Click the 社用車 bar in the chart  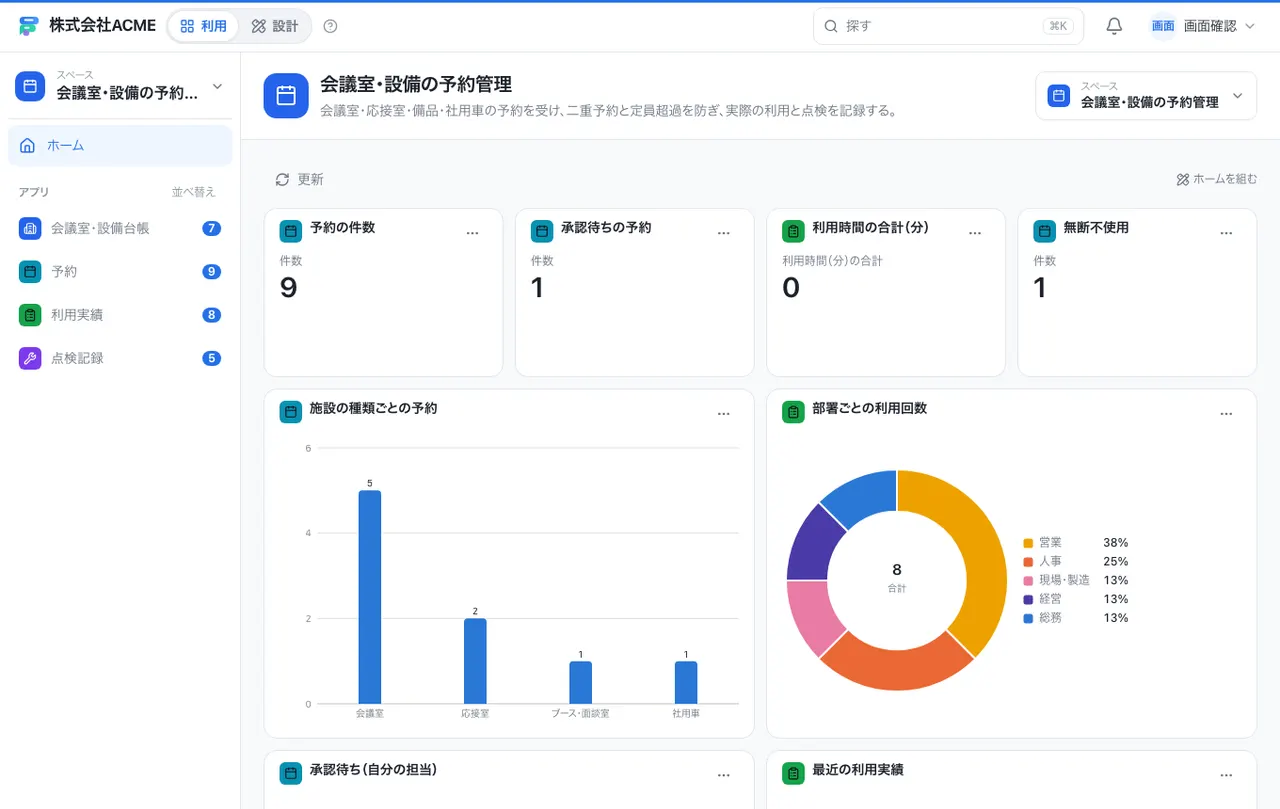(686, 682)
